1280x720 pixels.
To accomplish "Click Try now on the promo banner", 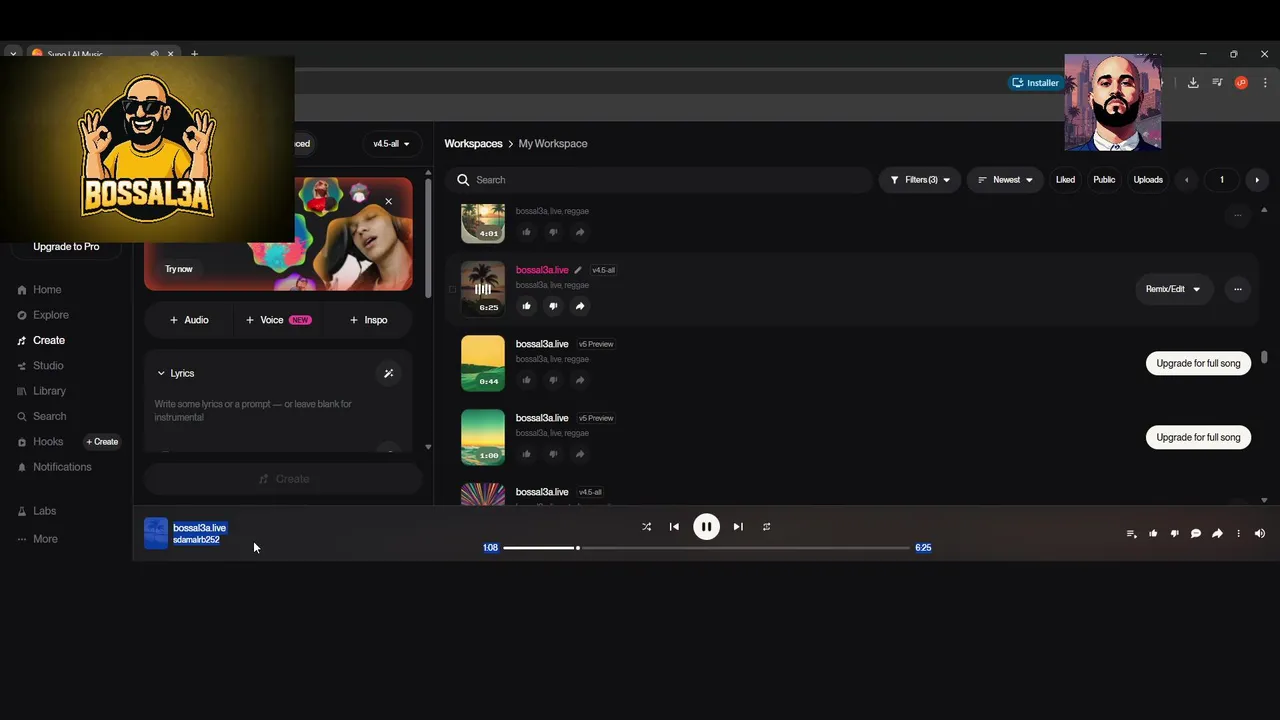I will (179, 269).
